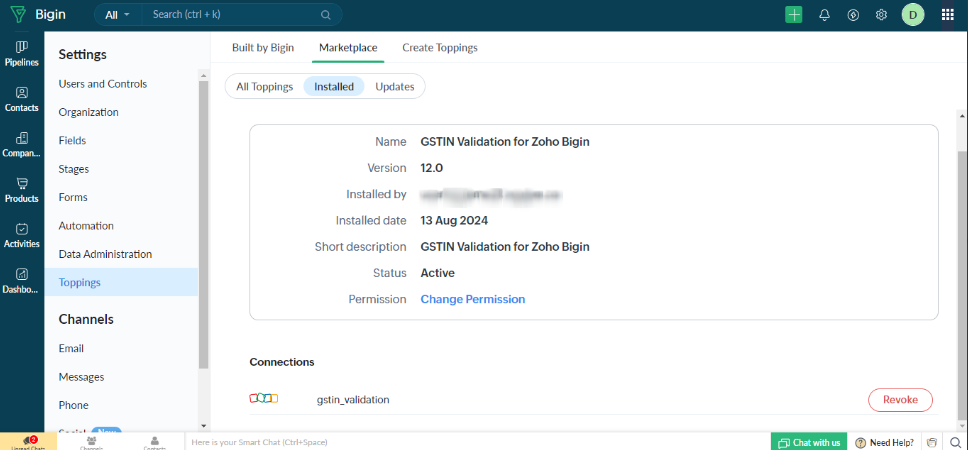
Task: Click the Active status value
Action: 438,273
